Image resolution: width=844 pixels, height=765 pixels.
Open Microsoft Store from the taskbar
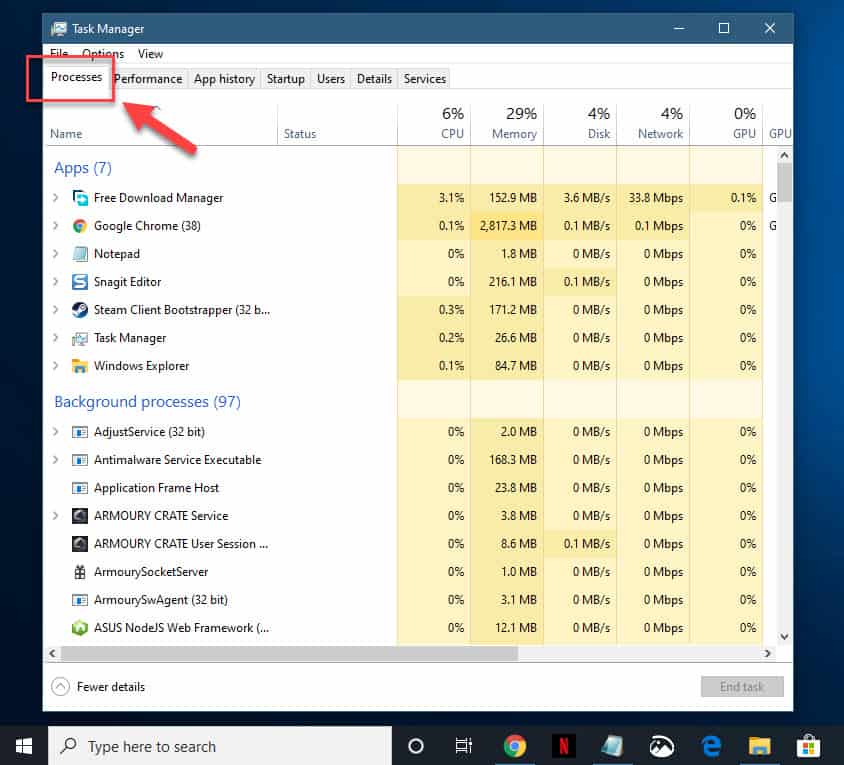(x=808, y=746)
